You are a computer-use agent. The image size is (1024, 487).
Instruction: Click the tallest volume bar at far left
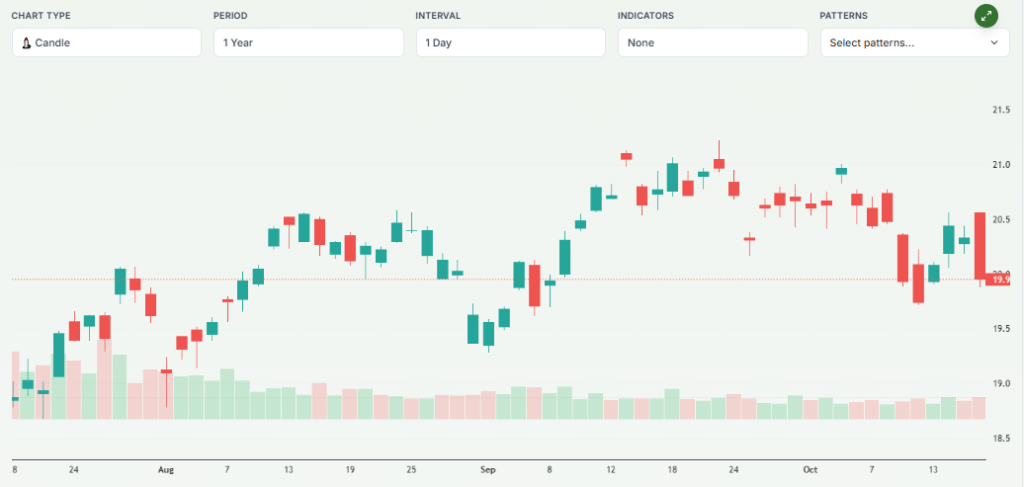15,385
